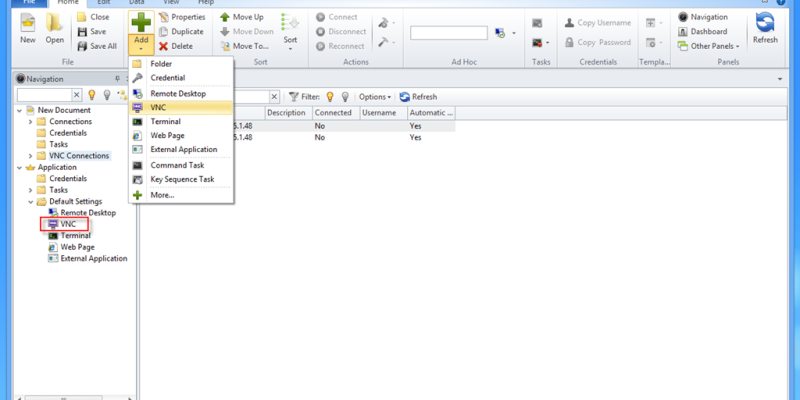Toggle the dim lightbulb filter in content toolbar
This screenshot has height=400, width=800.
[x=346, y=97]
